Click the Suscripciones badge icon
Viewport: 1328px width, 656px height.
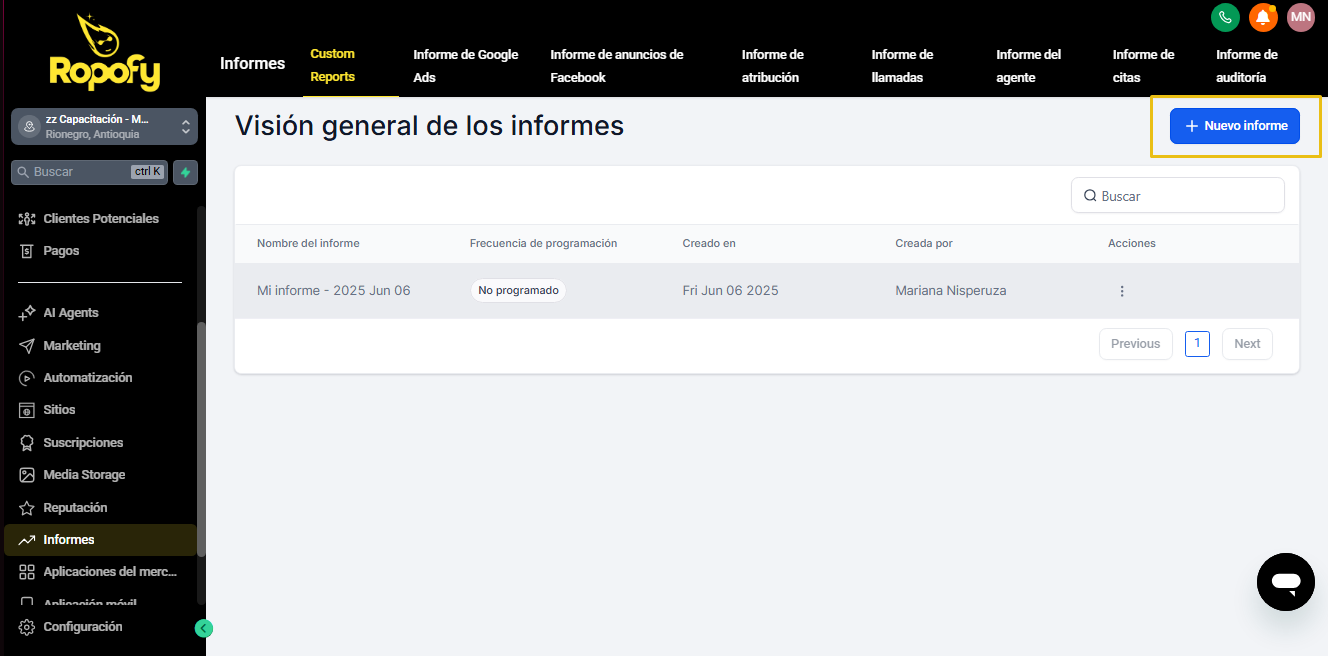tap(27, 442)
